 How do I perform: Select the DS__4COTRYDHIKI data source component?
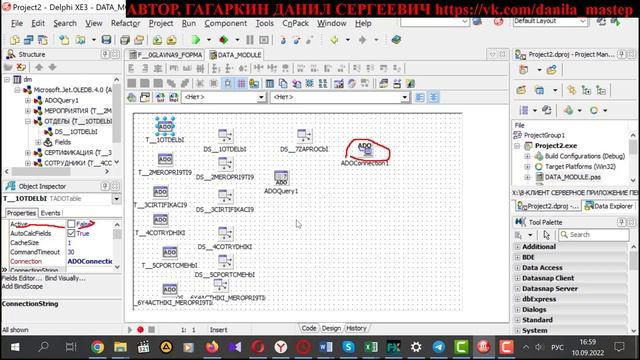tap(225, 233)
